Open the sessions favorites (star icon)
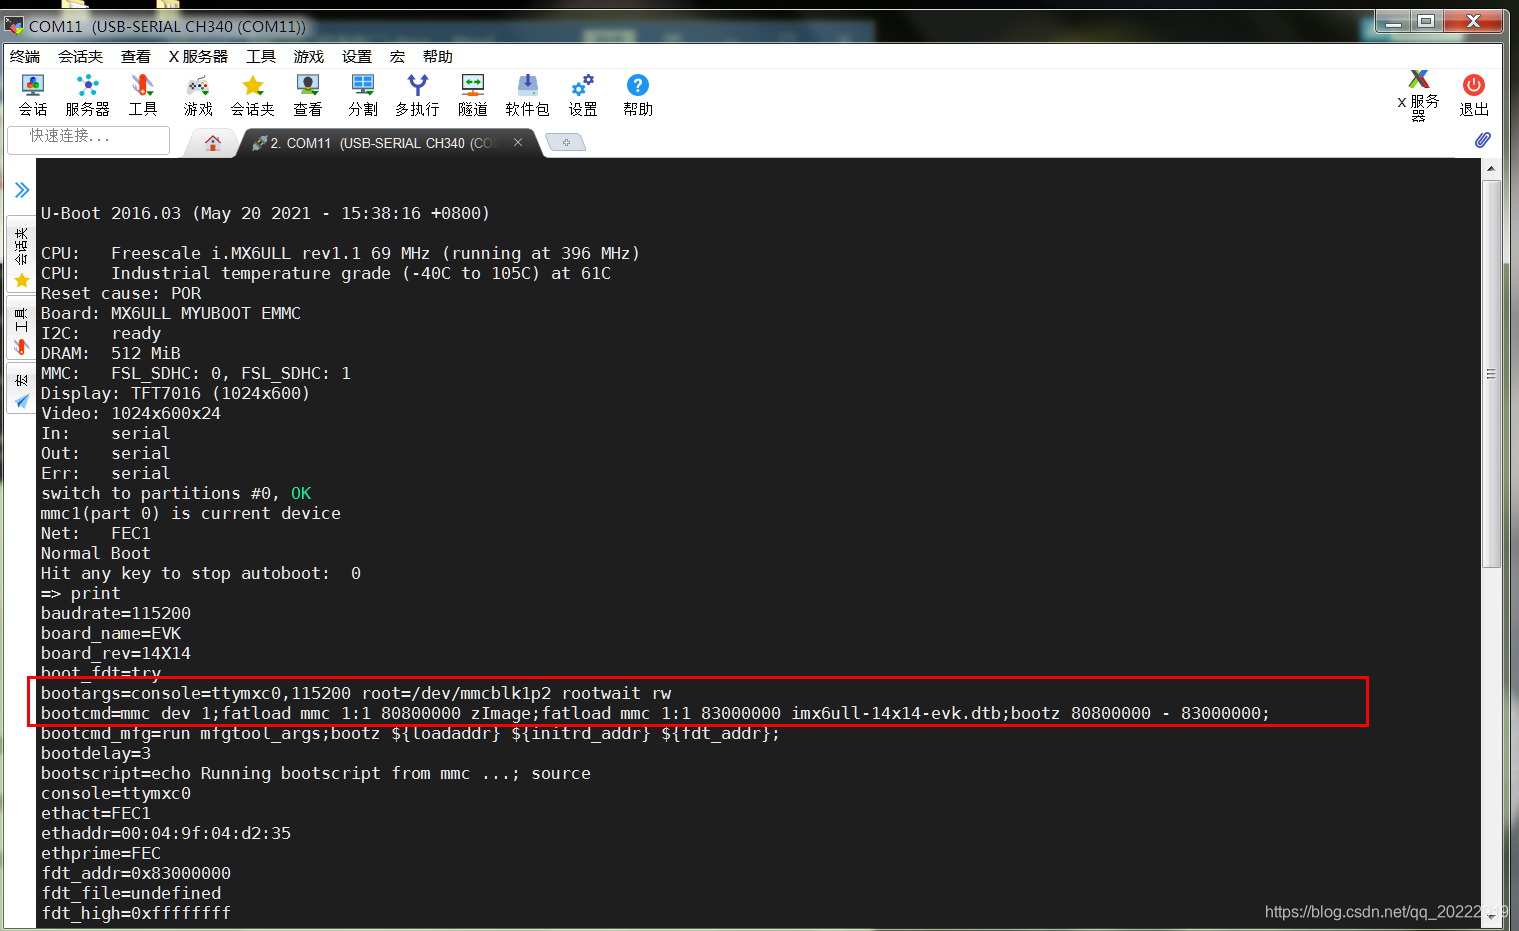The width and height of the screenshot is (1519, 931). coord(252,95)
